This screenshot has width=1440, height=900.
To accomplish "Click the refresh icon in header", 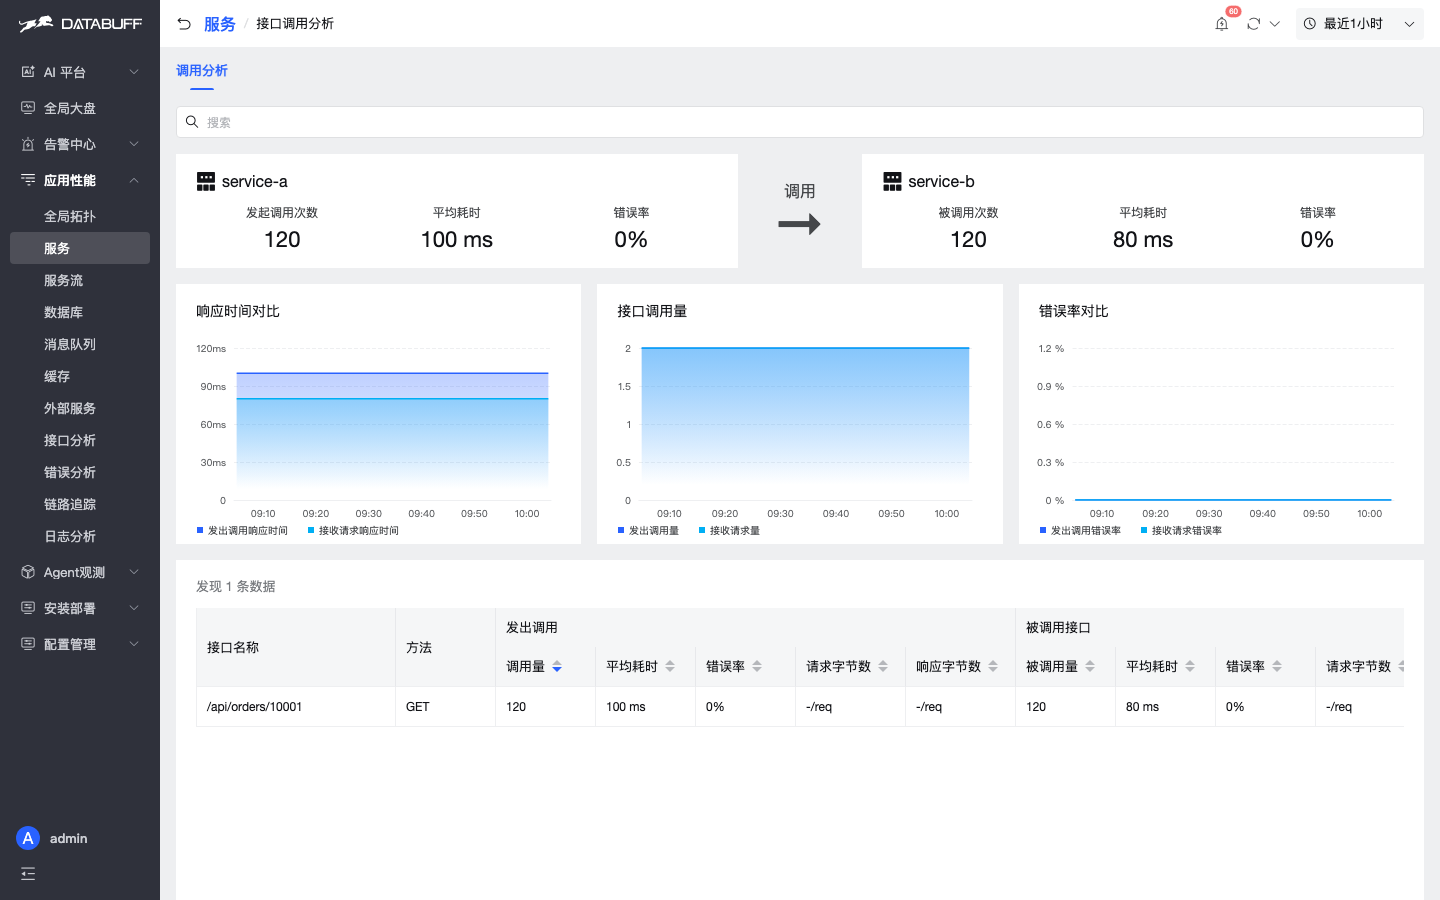I will (x=1253, y=24).
